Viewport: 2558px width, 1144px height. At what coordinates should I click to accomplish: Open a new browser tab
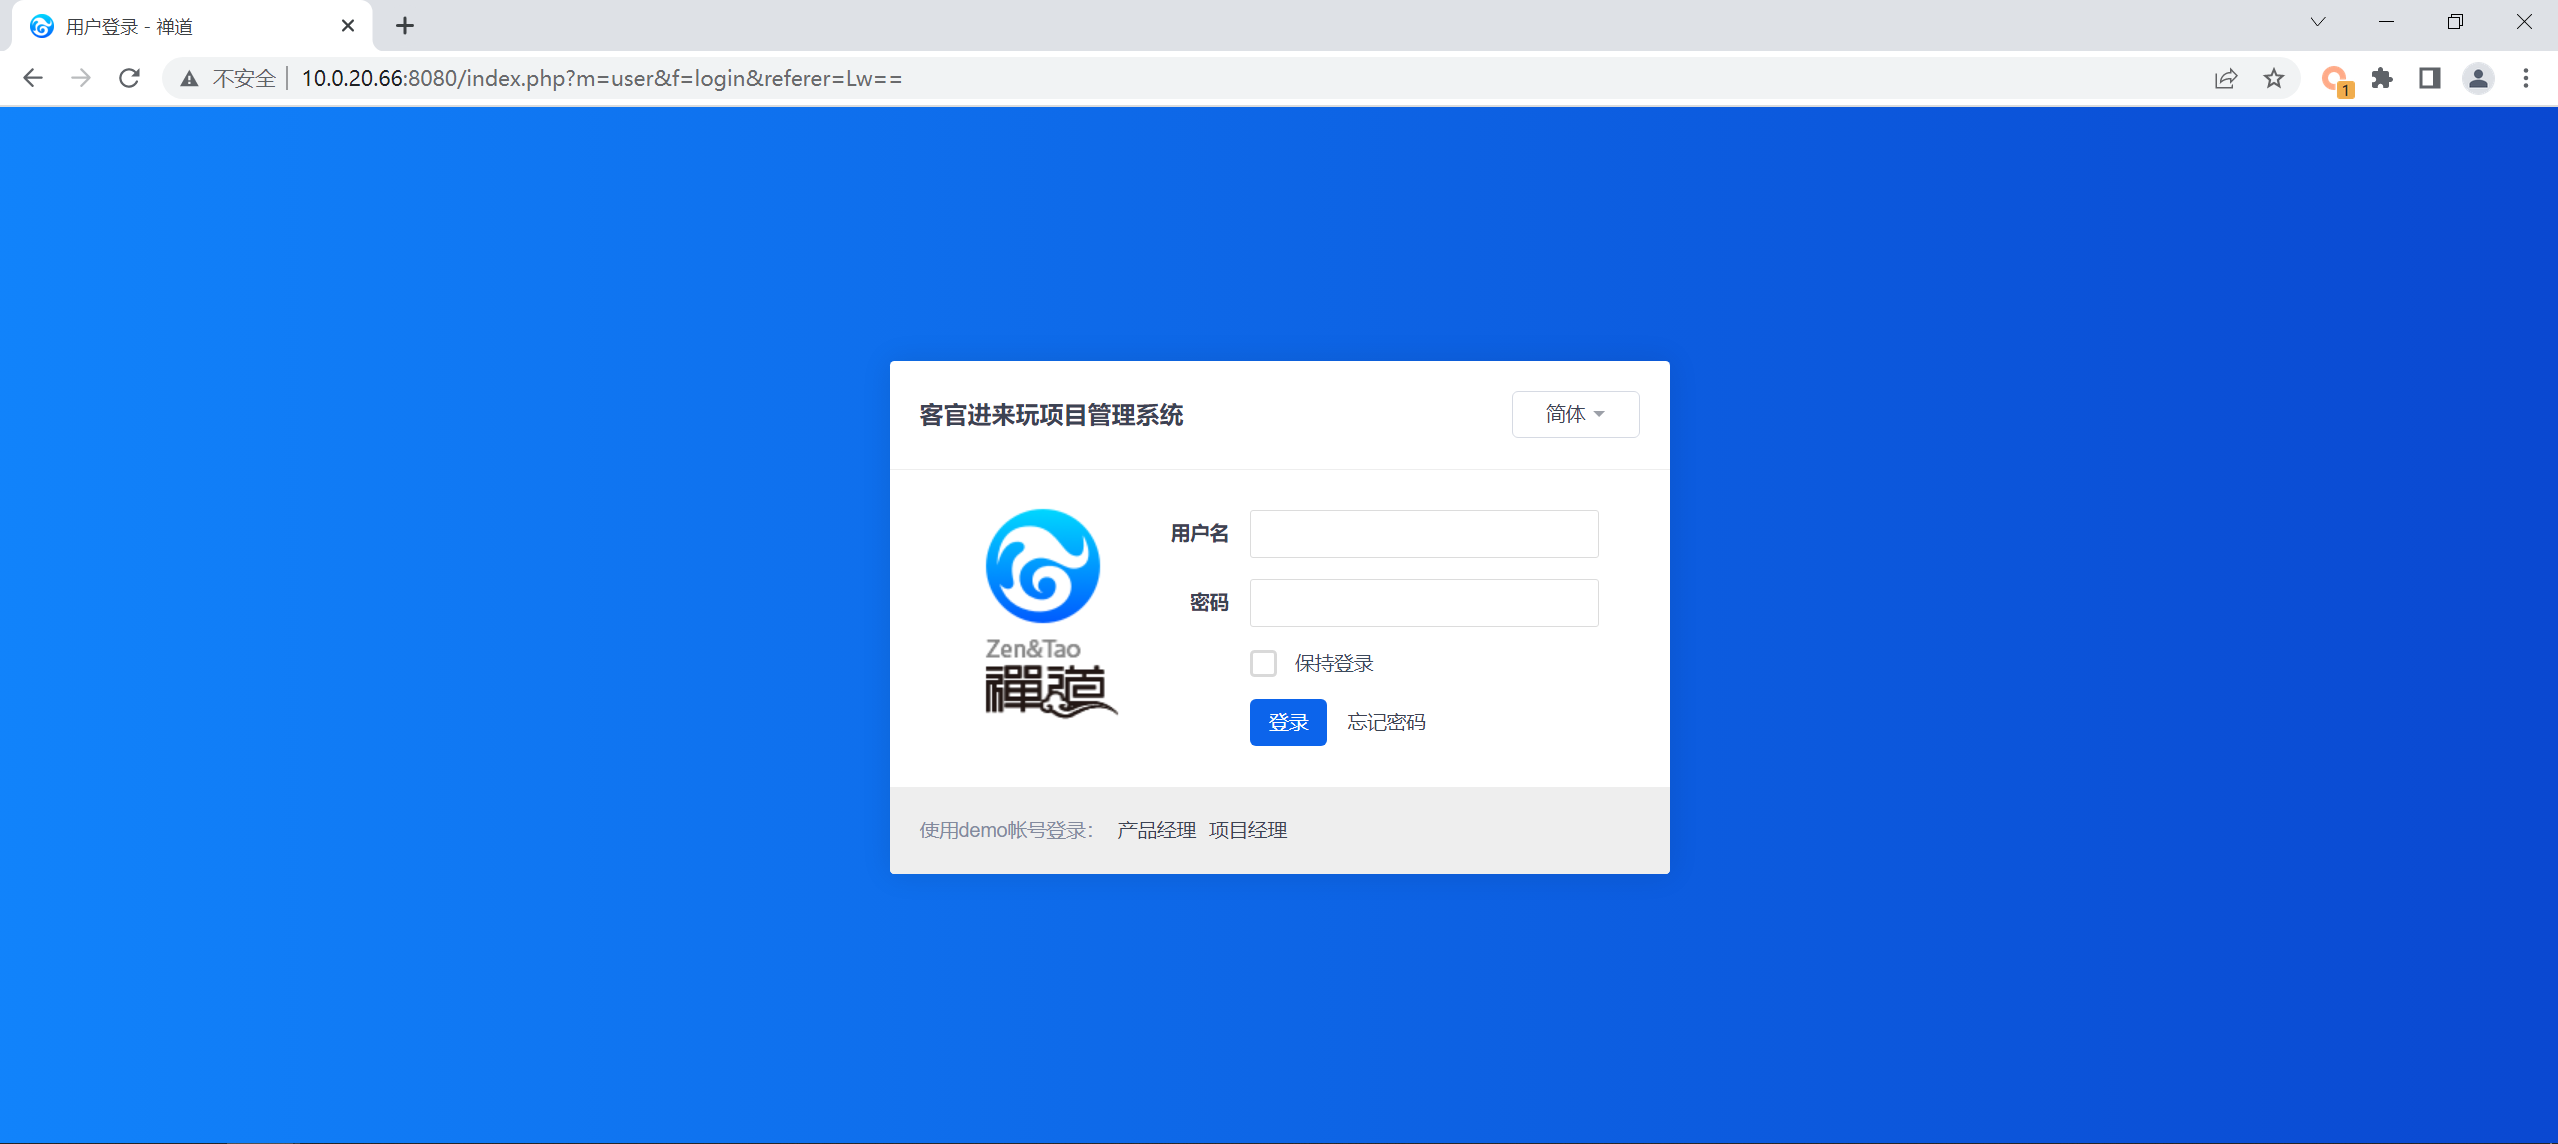click(405, 26)
